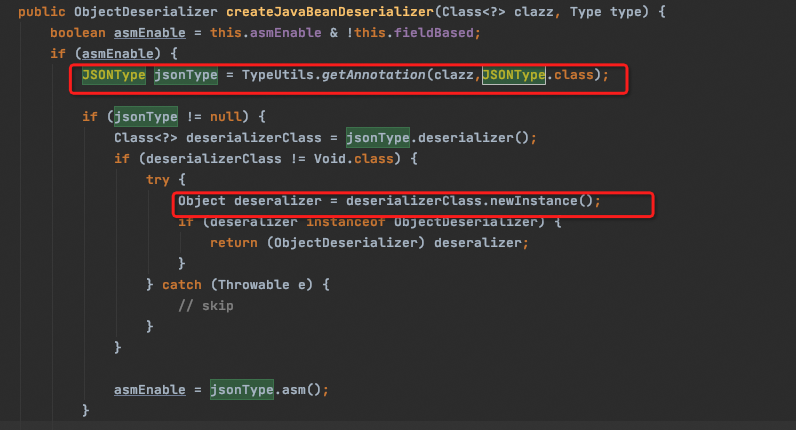The width and height of the screenshot is (796, 430).
Task: Click the 'instanceof' keyword
Action: click(346, 222)
